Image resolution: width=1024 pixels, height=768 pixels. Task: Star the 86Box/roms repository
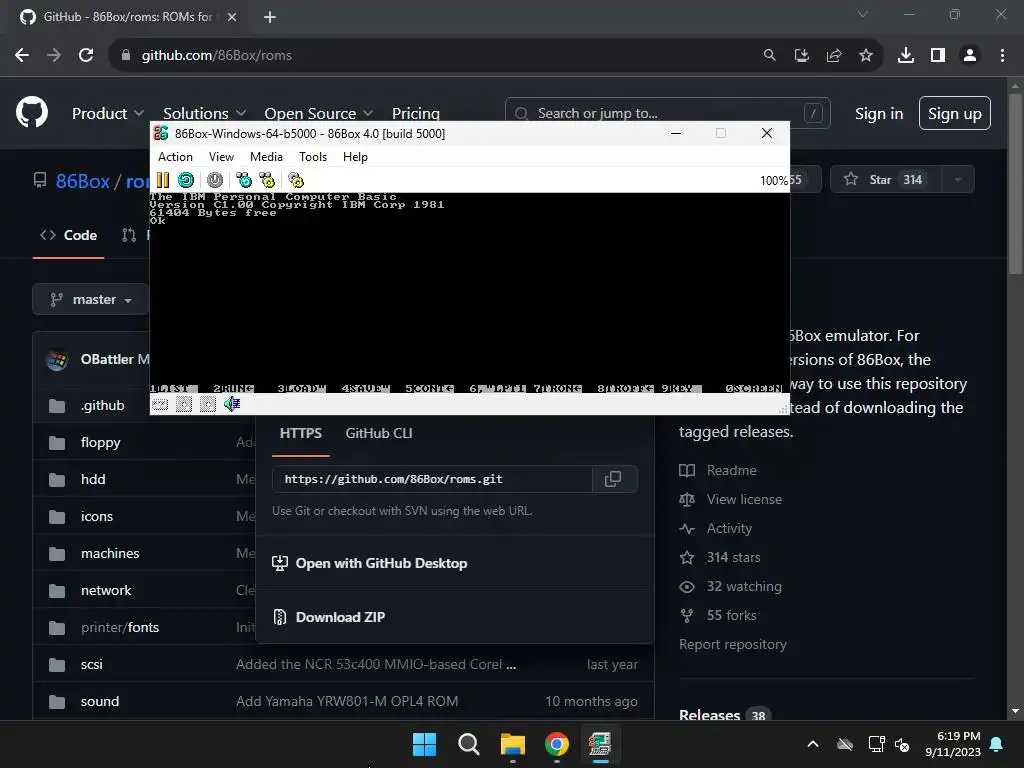point(885,180)
